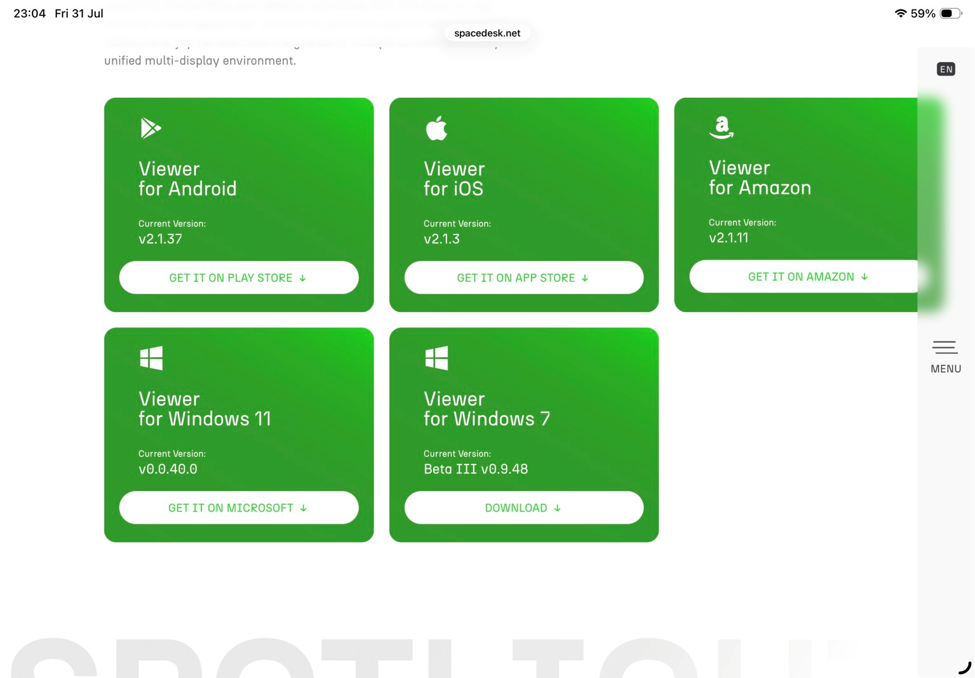This screenshot has height=678, width=975.
Task: Click GET IT ON PLAY STORE button
Action: pyautogui.click(x=239, y=277)
